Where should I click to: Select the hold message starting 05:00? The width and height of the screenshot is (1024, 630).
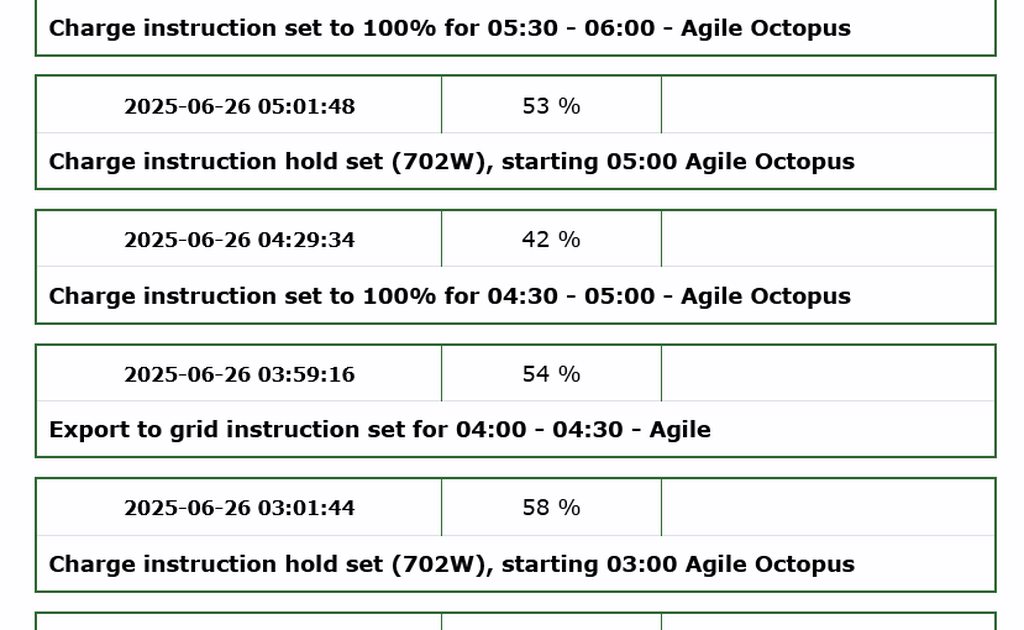click(x=451, y=162)
